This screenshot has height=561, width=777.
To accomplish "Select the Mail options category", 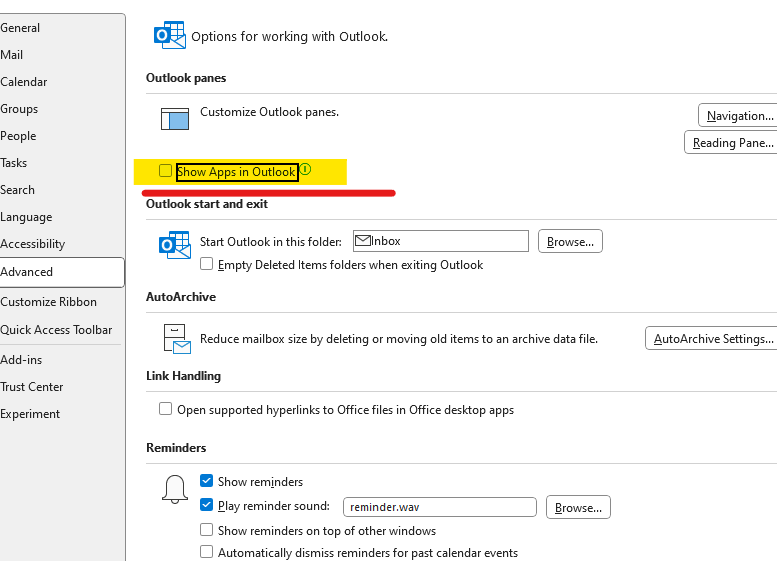I will coord(11,55).
